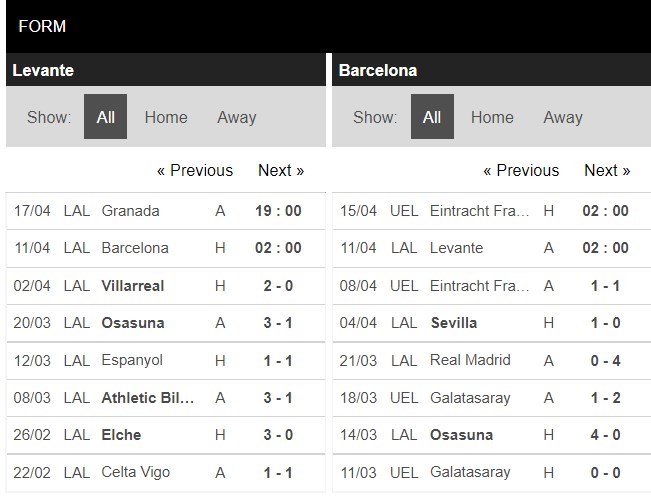Click the Celta Vigo 1 - 1 row
This screenshot has width=651, height=499.
point(166,472)
